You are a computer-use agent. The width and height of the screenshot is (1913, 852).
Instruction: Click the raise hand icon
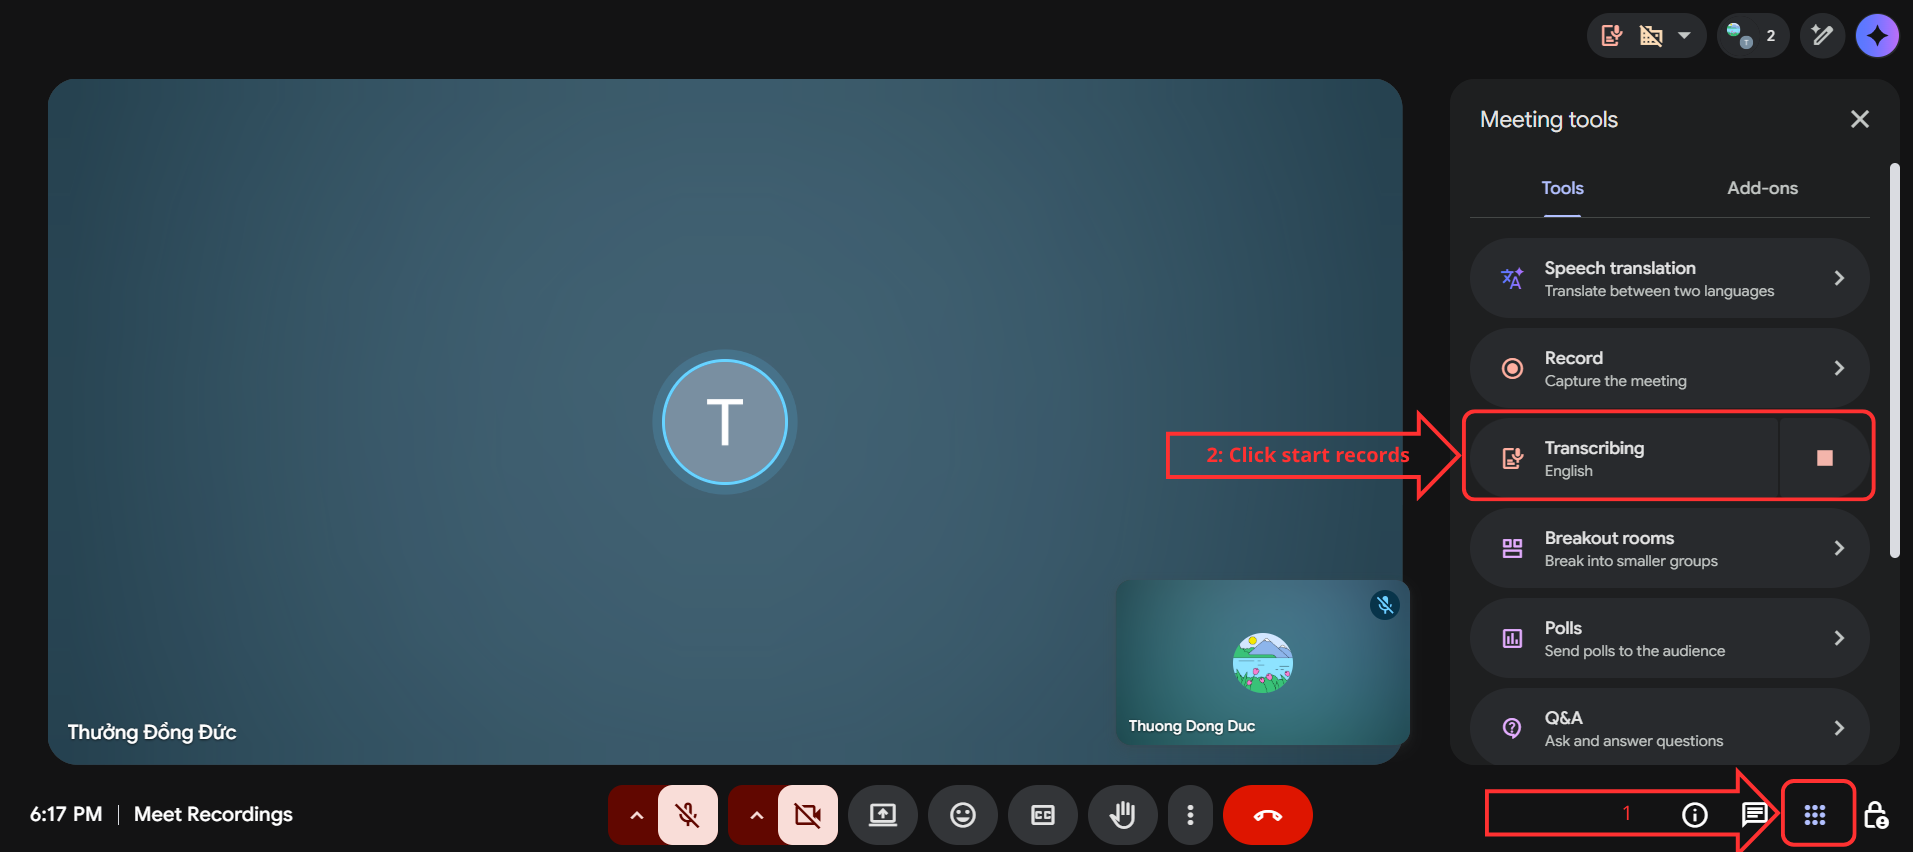click(1123, 815)
